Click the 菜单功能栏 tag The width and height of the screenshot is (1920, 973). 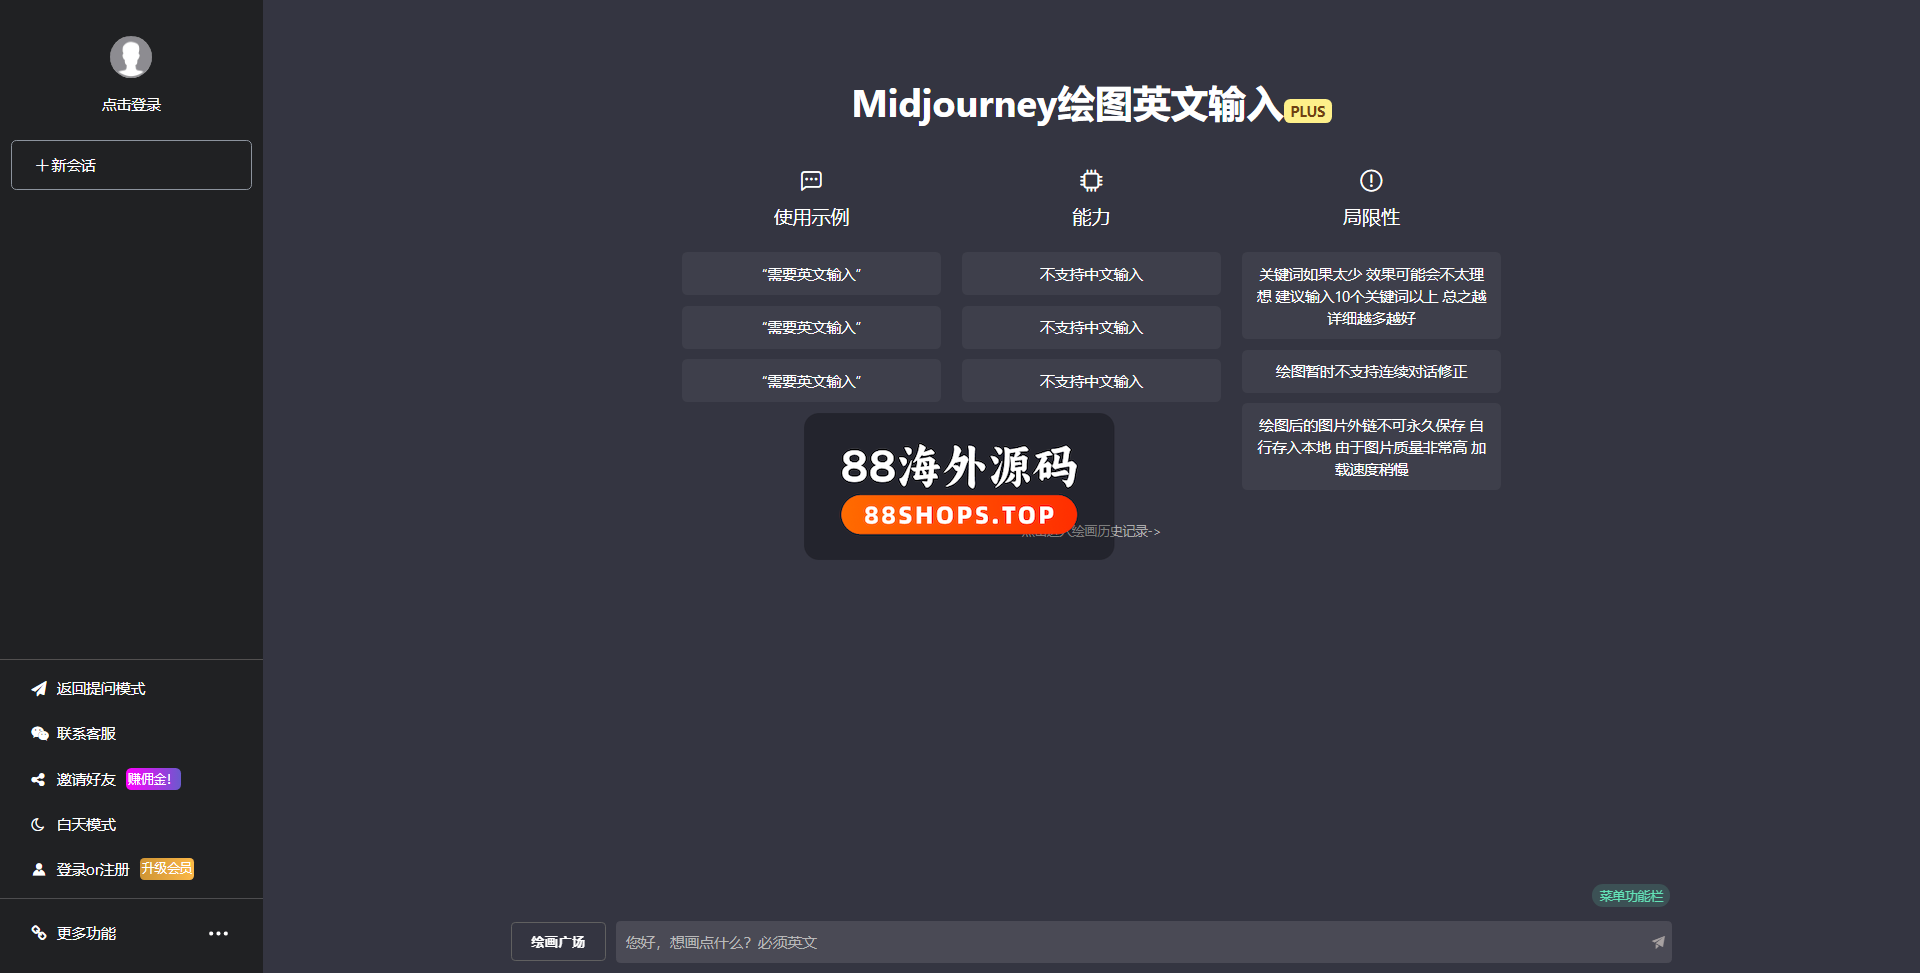coord(1630,896)
